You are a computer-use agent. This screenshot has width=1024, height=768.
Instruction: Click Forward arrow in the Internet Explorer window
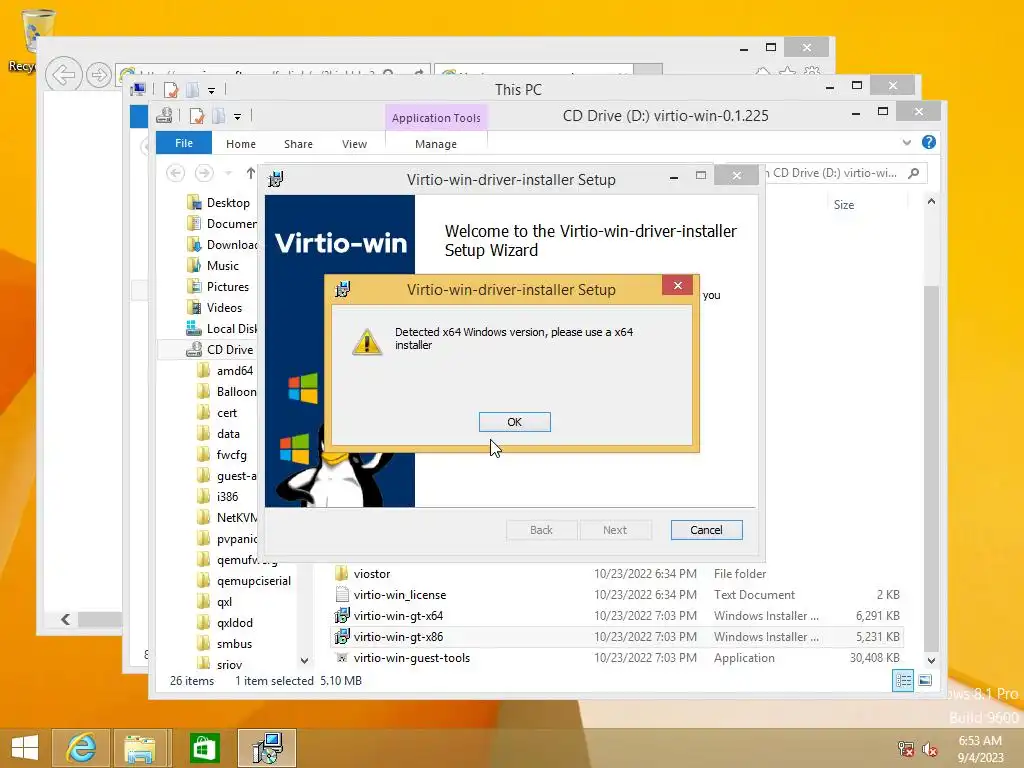99,75
